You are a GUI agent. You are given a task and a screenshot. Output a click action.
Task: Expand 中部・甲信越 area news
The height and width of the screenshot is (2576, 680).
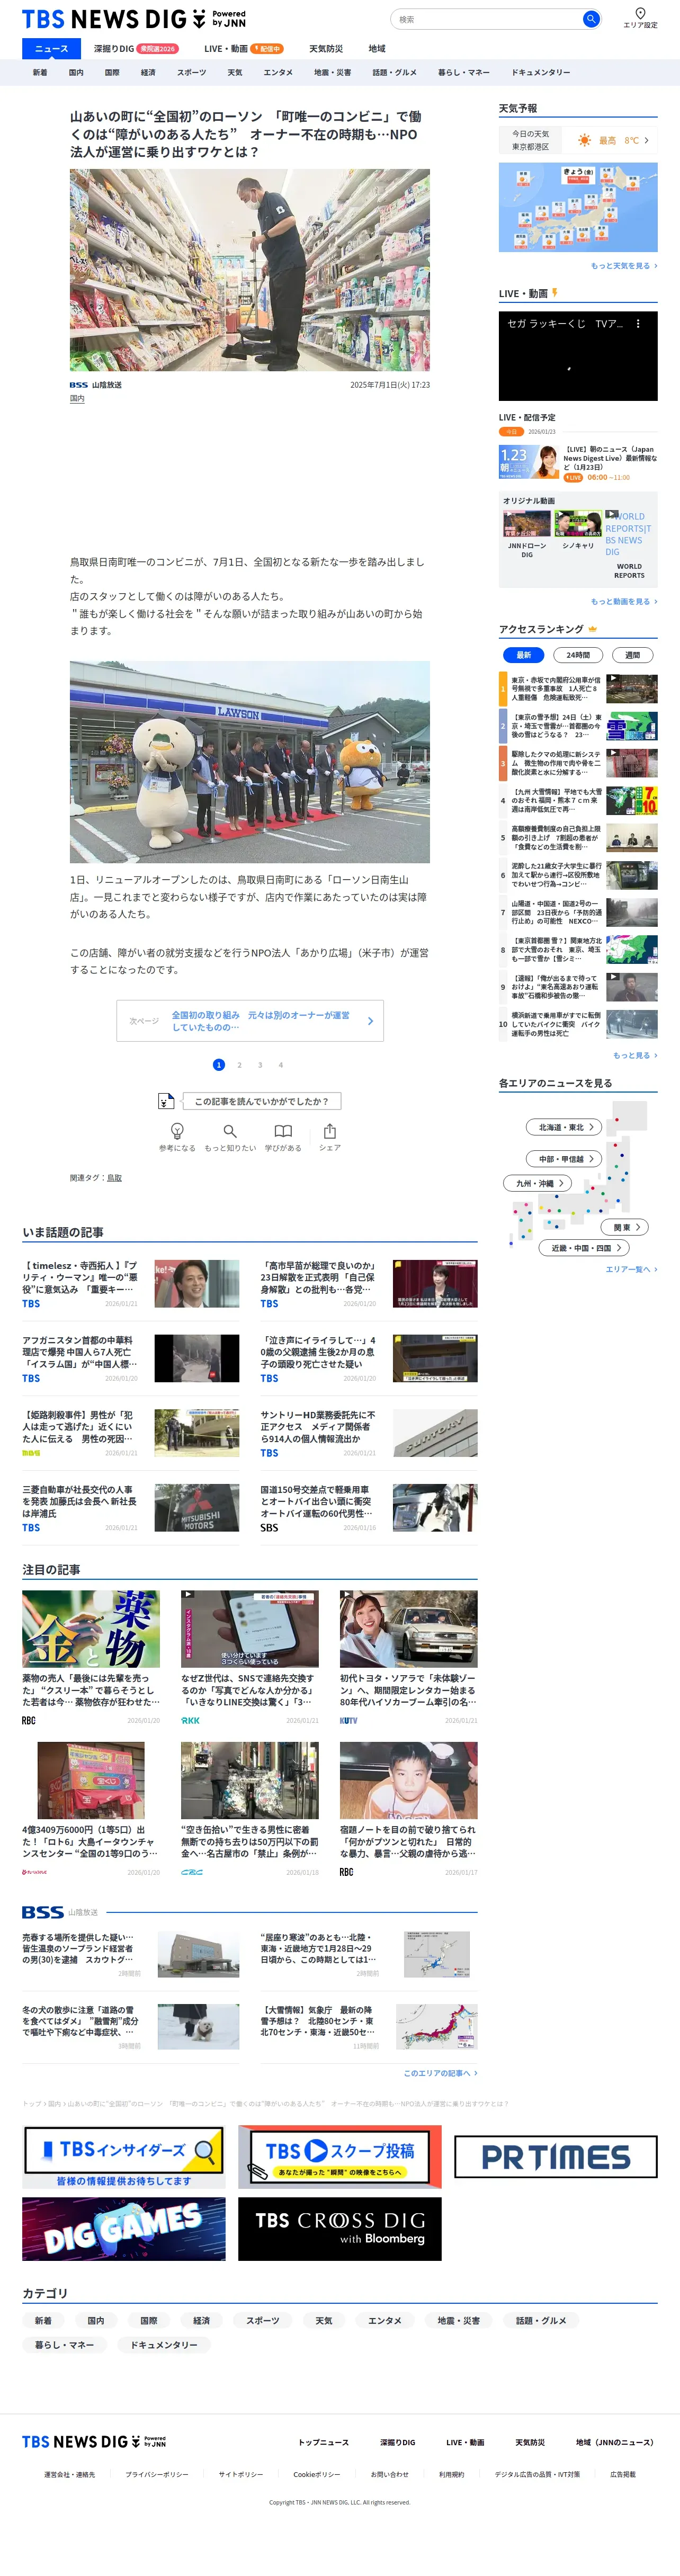coord(565,1159)
